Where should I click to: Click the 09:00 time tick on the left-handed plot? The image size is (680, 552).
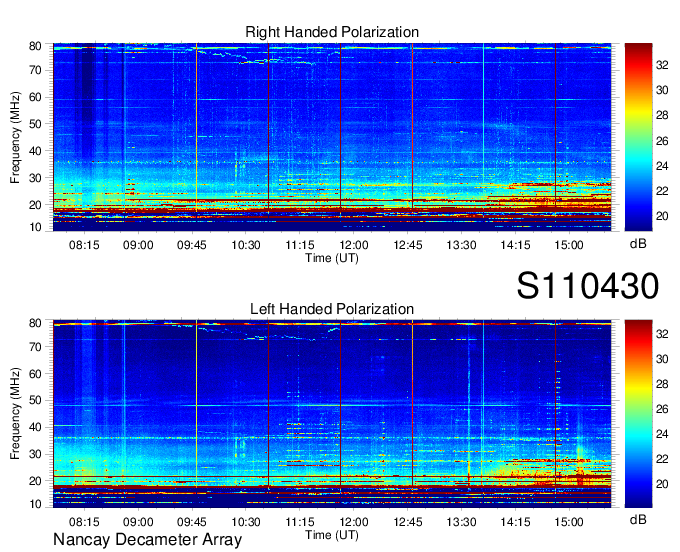[138, 522]
